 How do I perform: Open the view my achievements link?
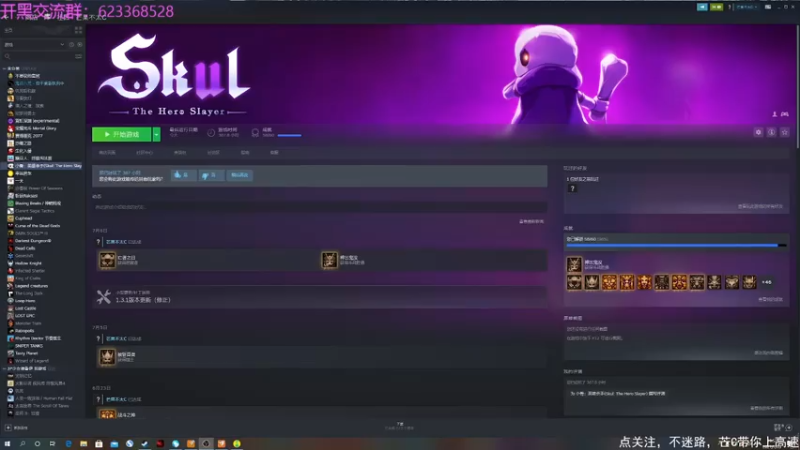coord(770,299)
